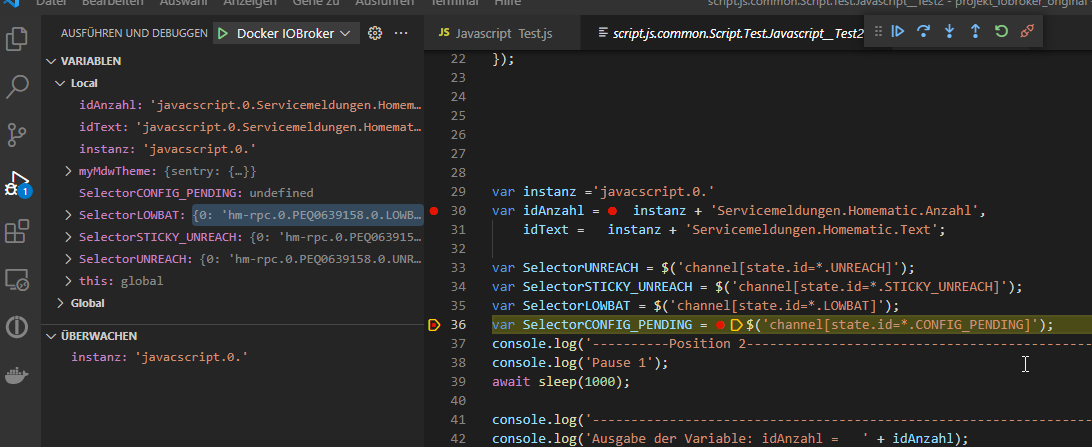Switch to the script.js.common.Script.Test tab
Image resolution: width=1092 pixels, height=447 pixels.
pos(730,33)
